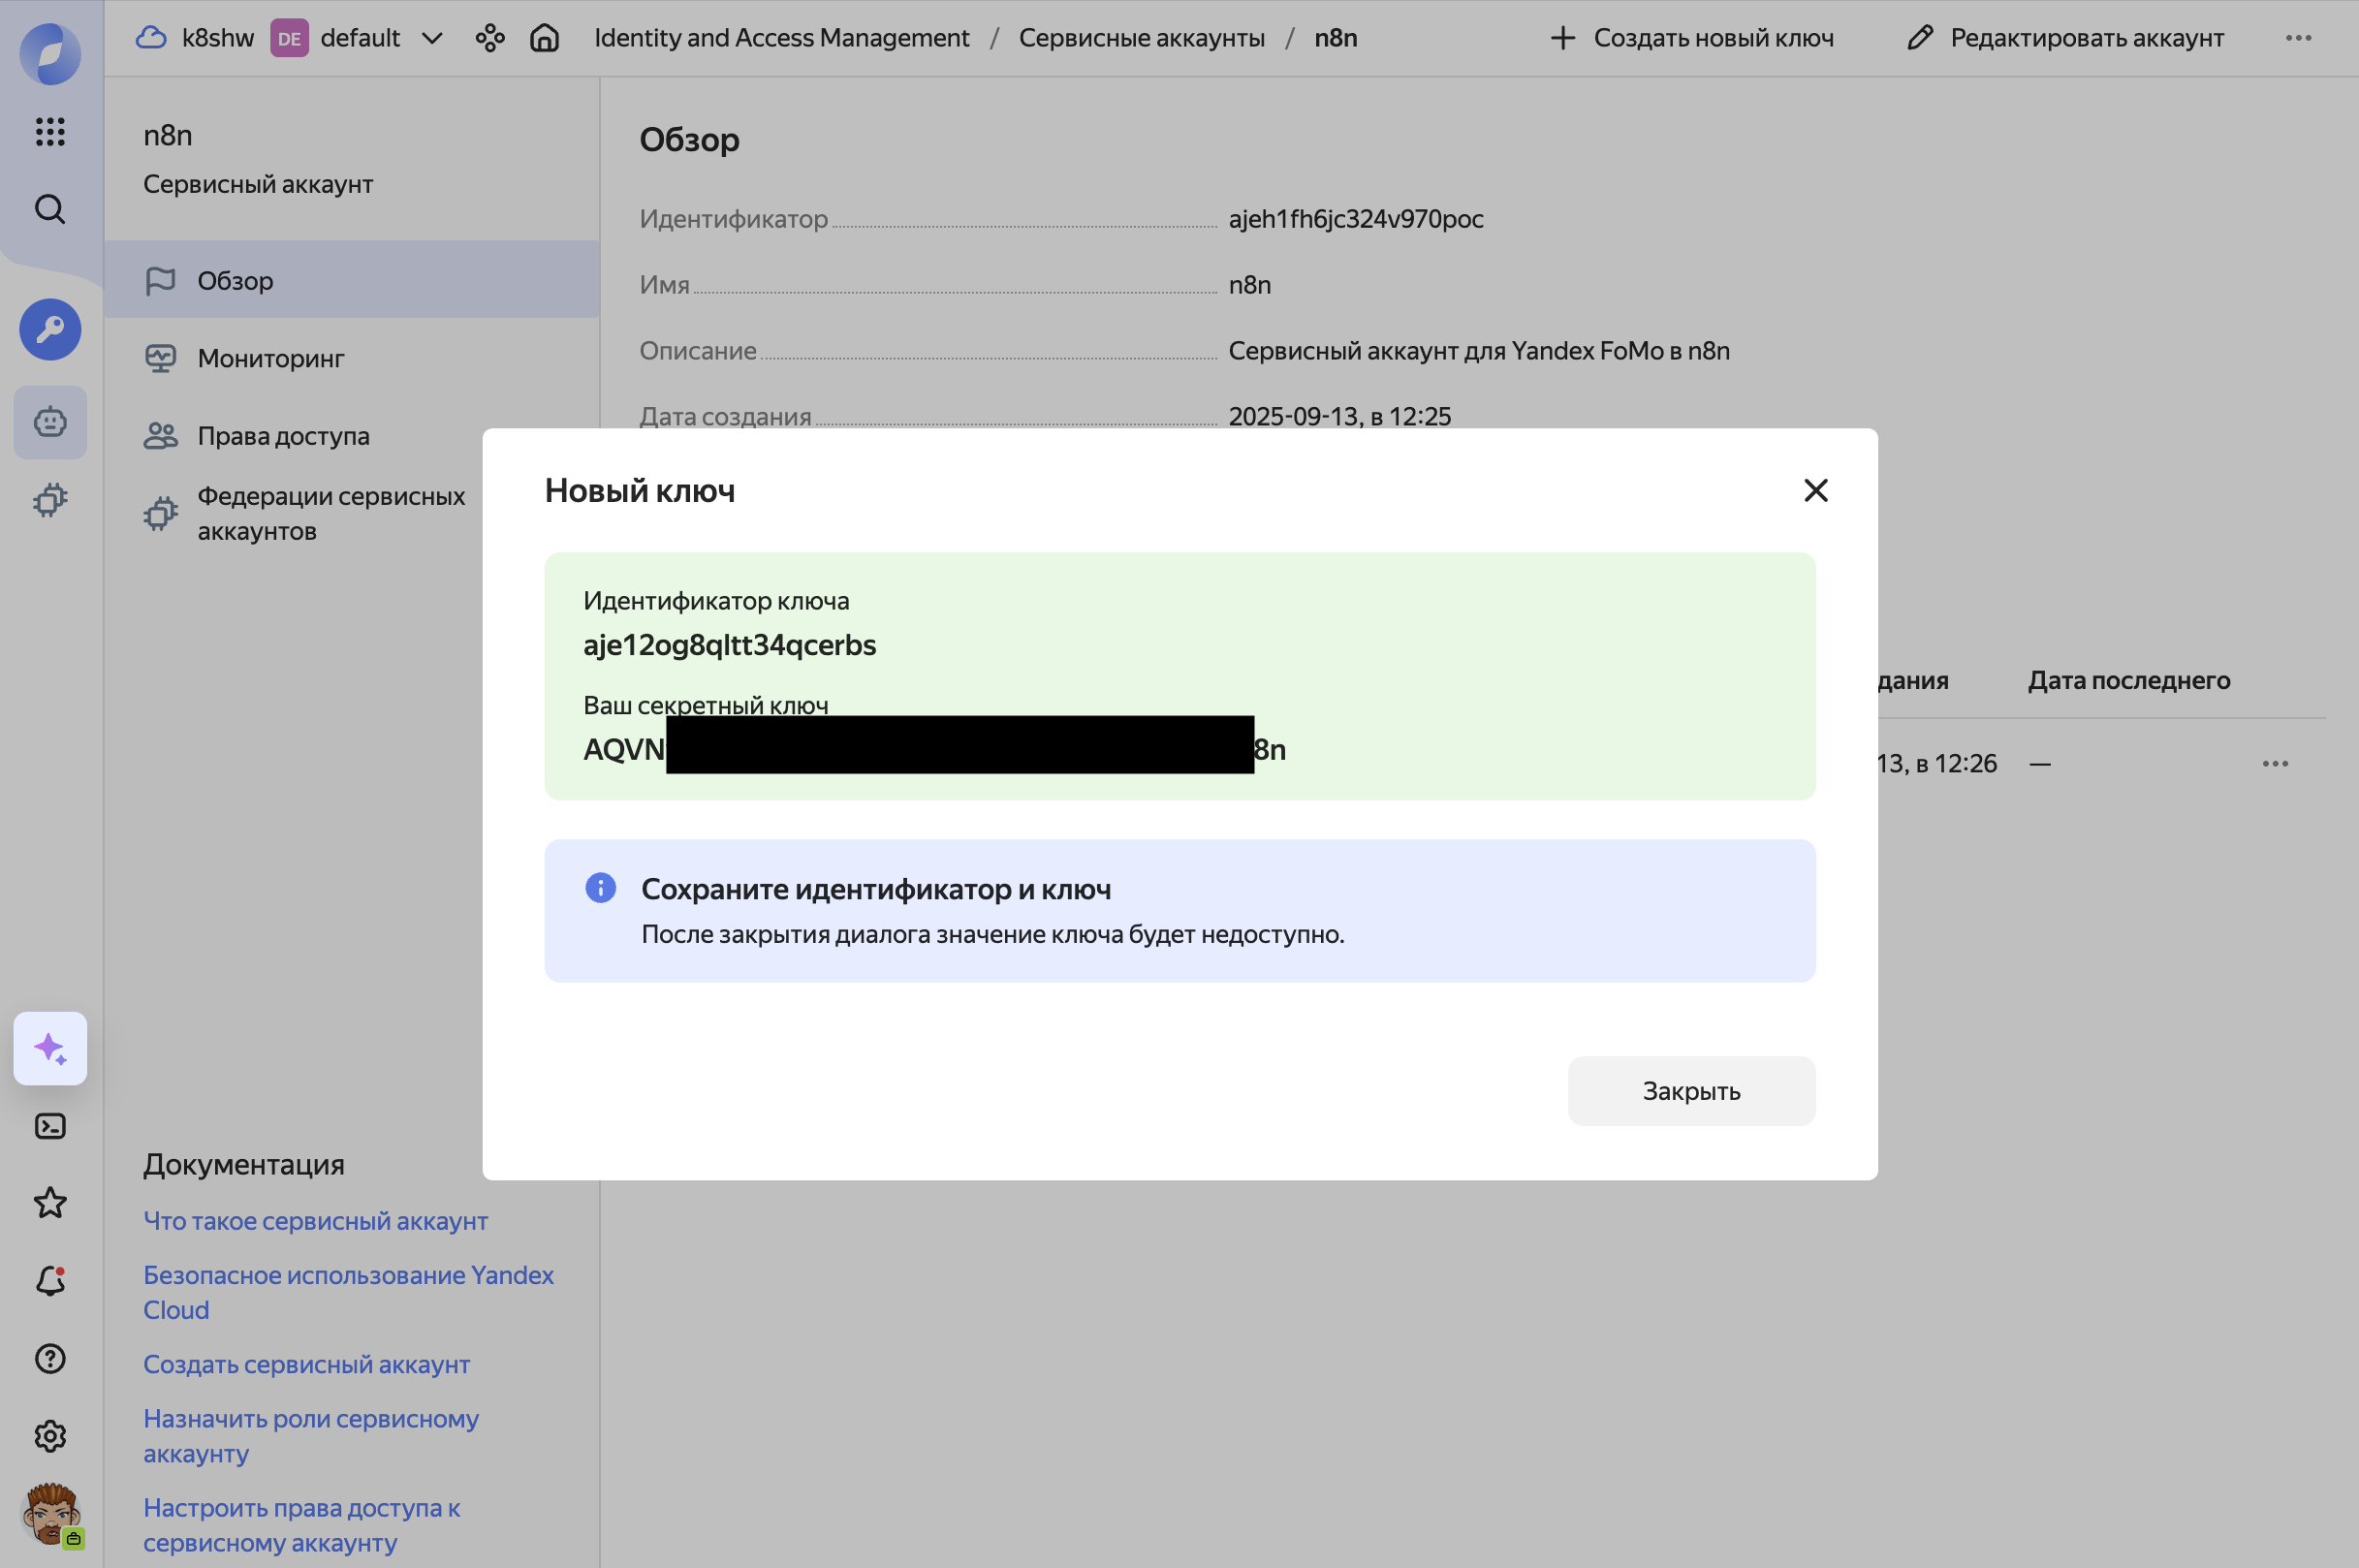
Task: Click key identifier aje12og8qltt34qcerbs
Action: (x=729, y=645)
